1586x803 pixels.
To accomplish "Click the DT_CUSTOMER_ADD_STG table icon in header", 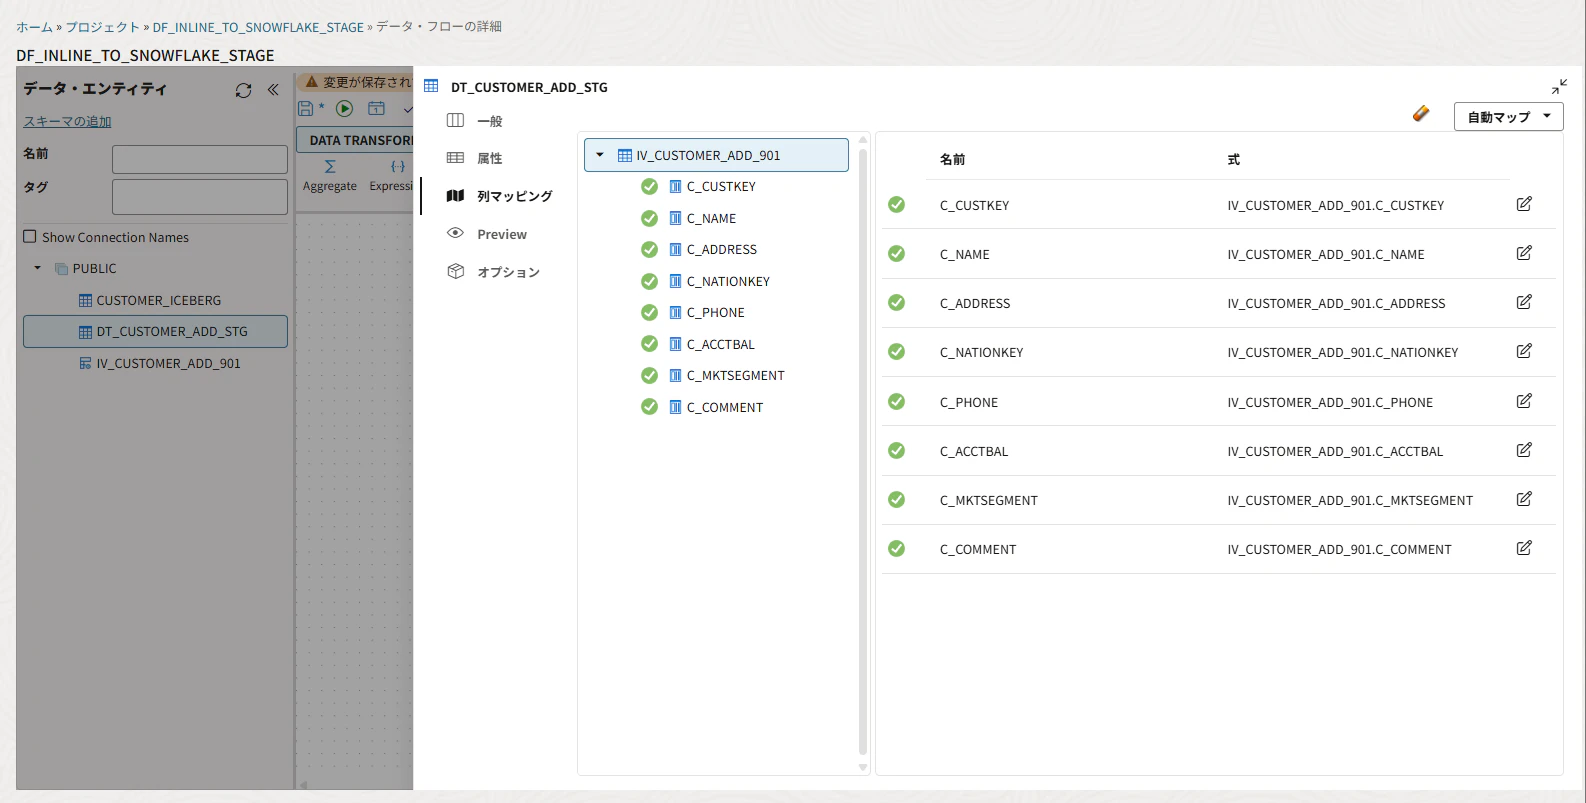I will 431,86.
